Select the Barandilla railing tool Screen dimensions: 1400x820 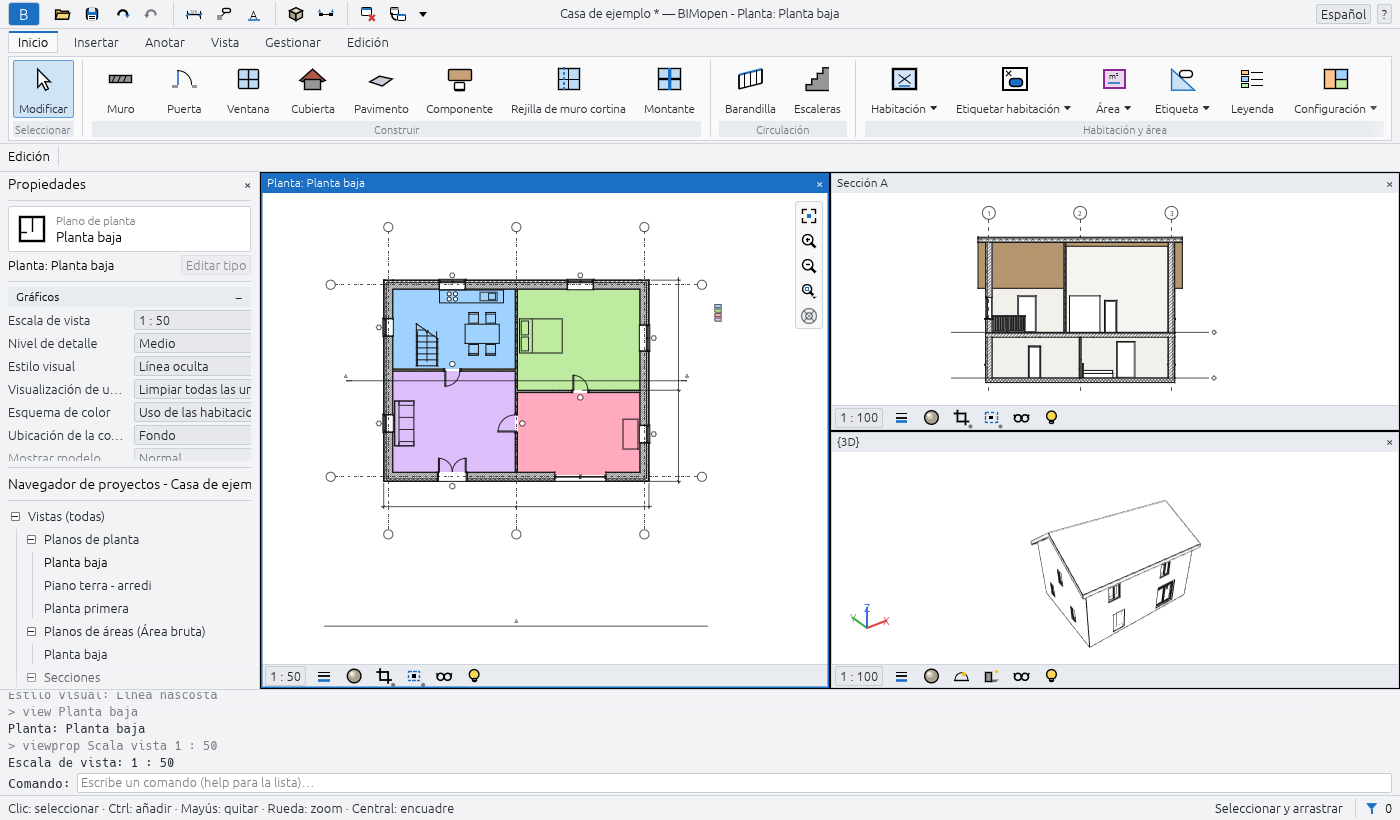click(x=750, y=90)
